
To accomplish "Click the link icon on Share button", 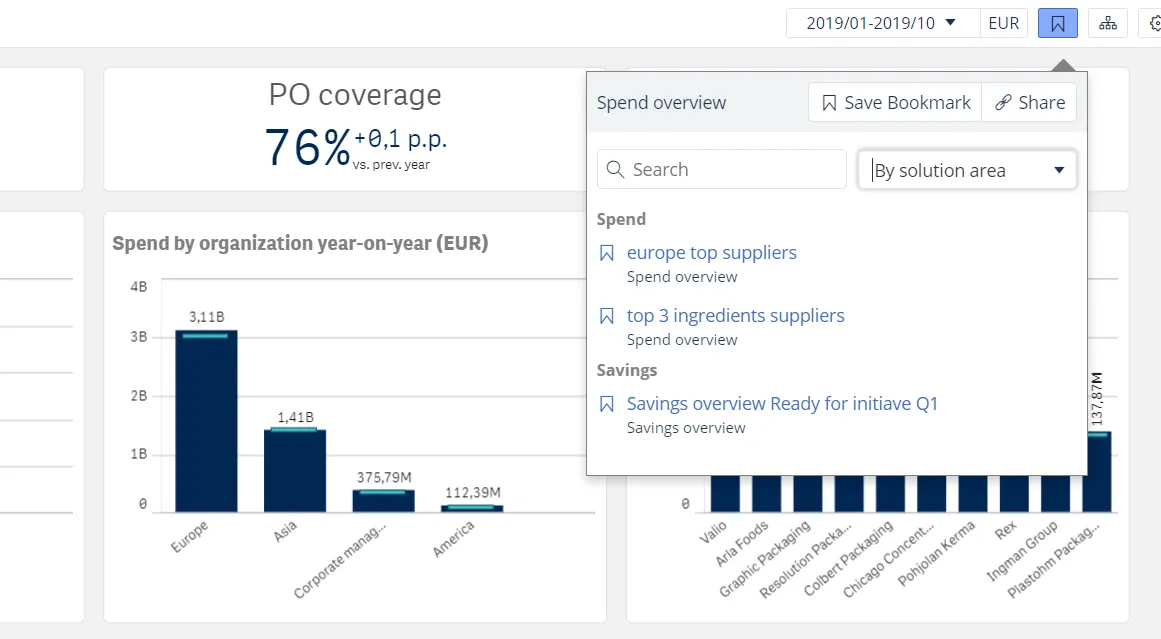I will pos(1002,103).
